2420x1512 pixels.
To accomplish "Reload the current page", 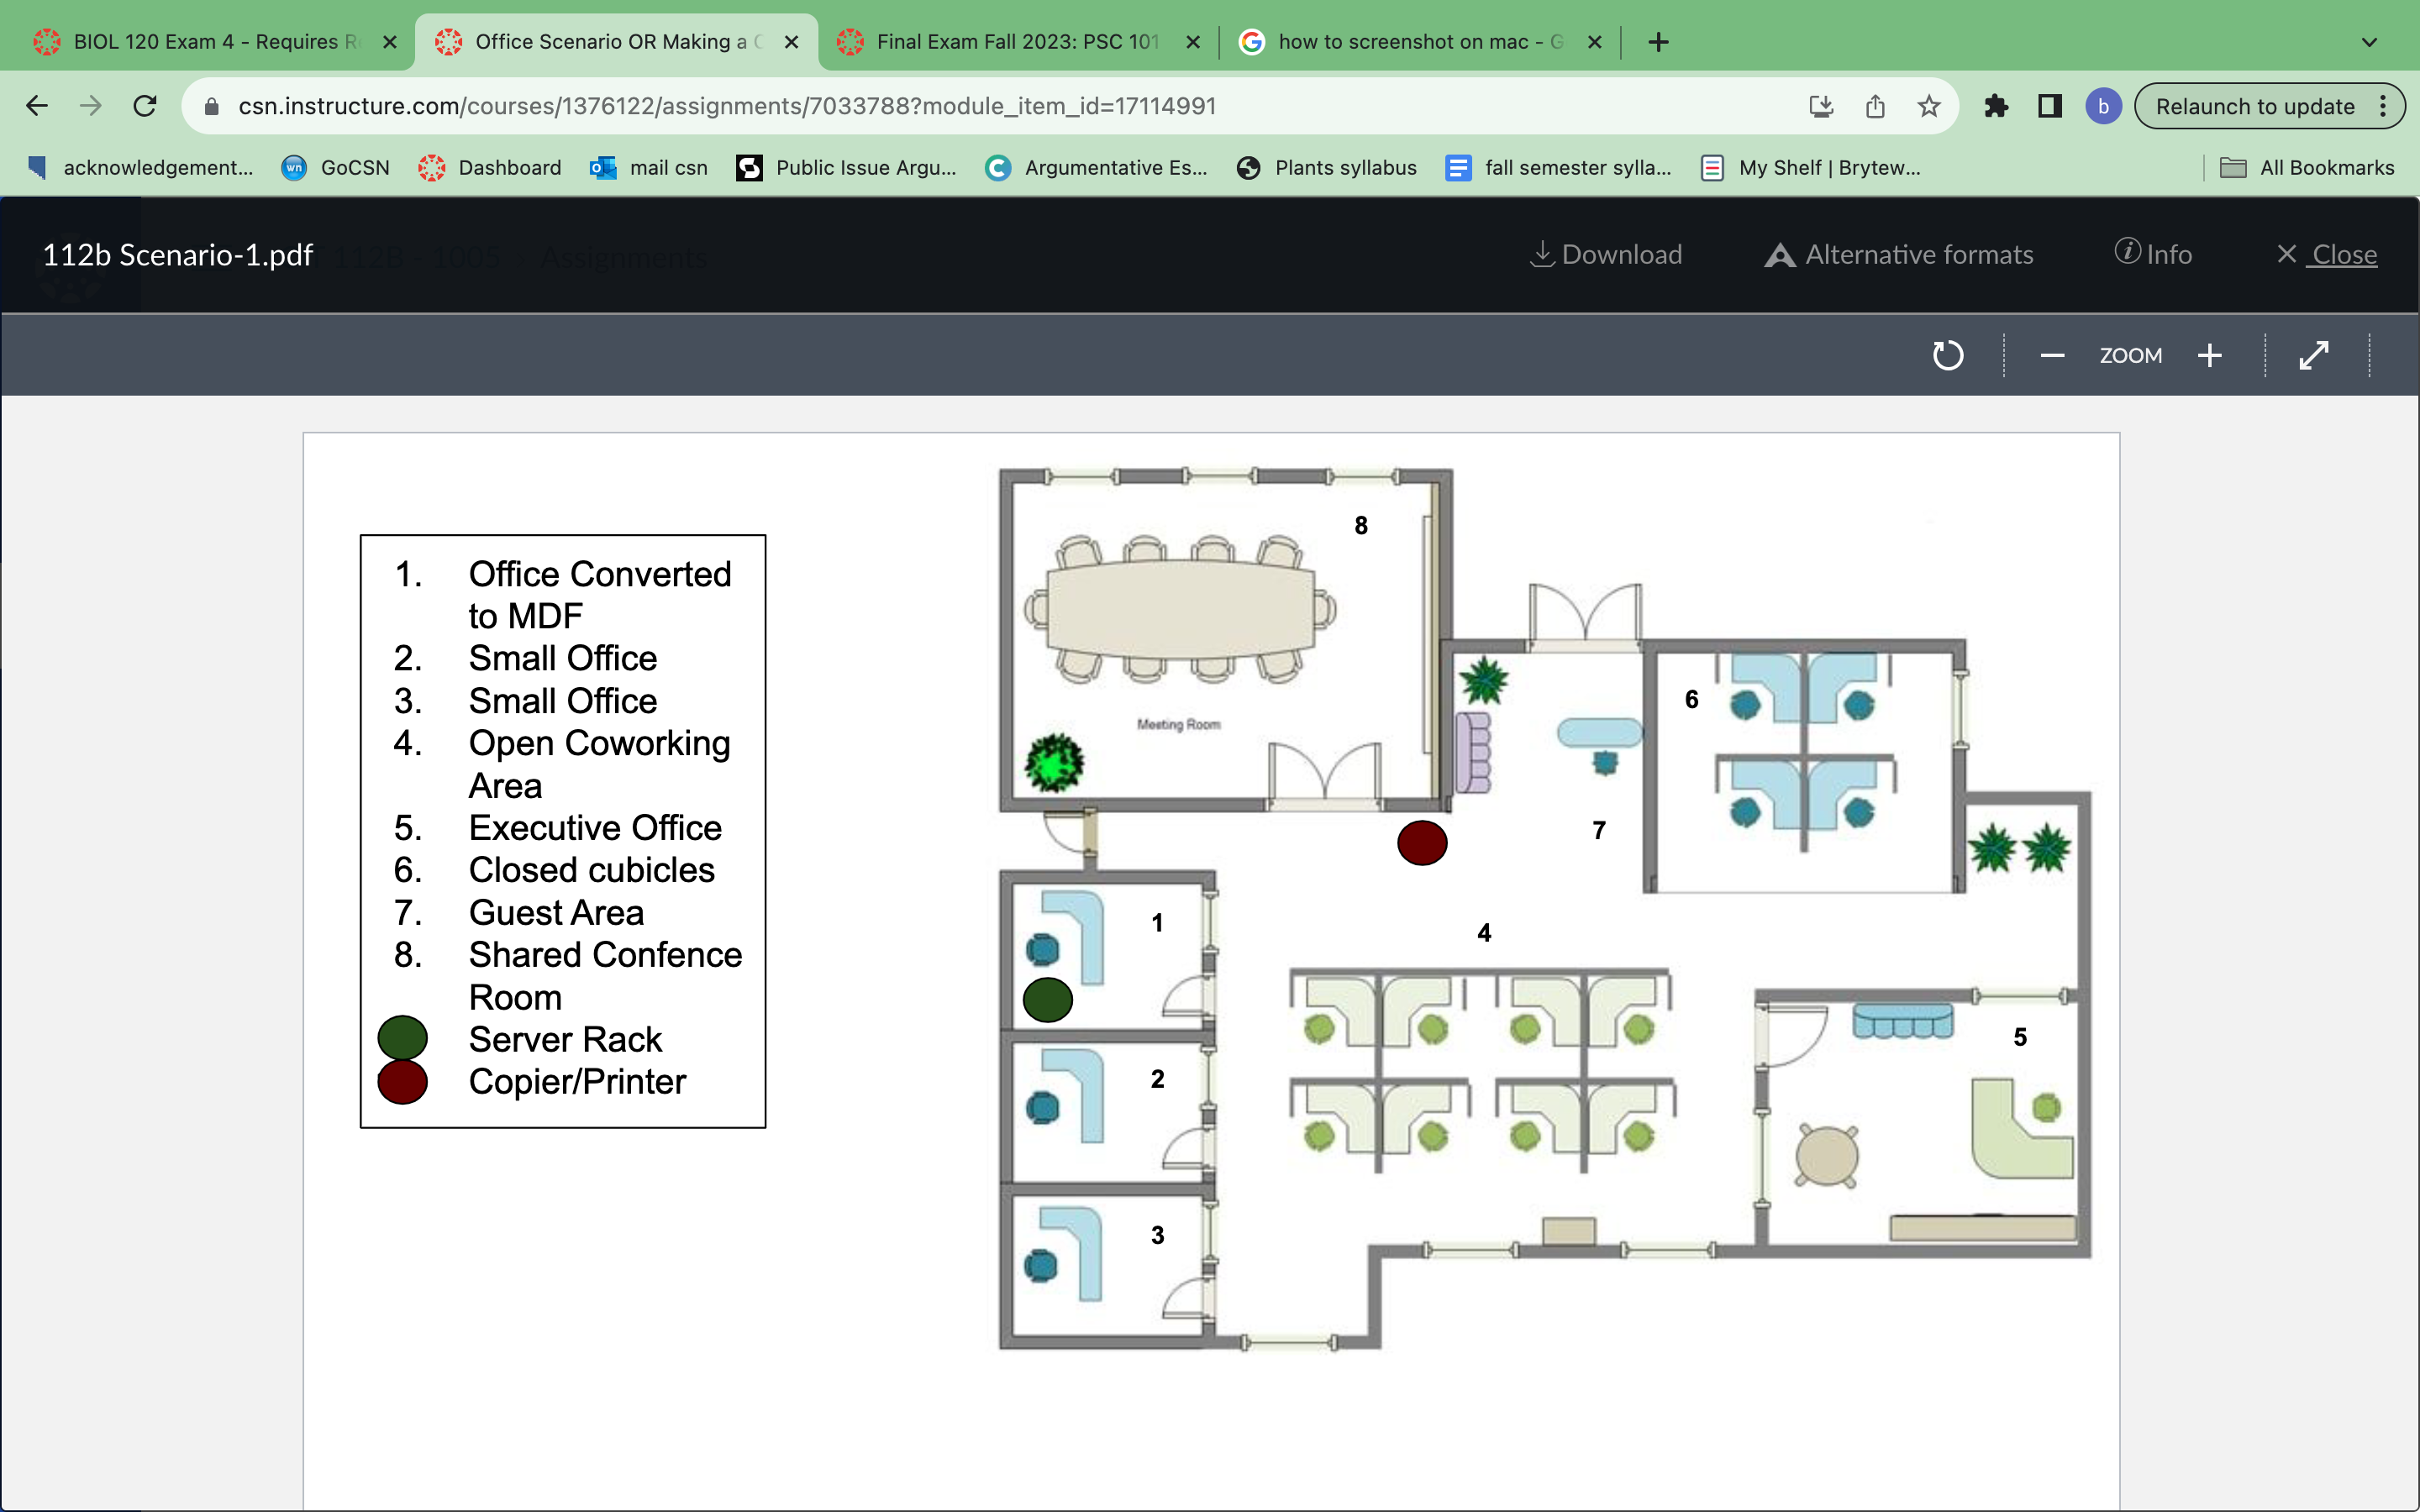I will (145, 106).
